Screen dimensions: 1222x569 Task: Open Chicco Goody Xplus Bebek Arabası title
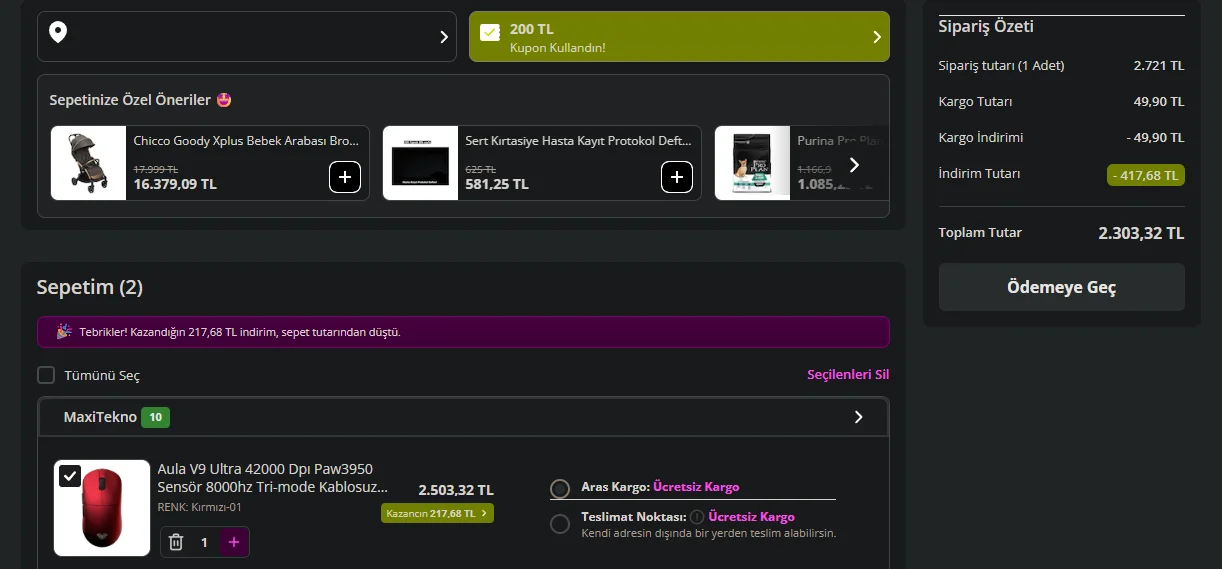click(246, 141)
